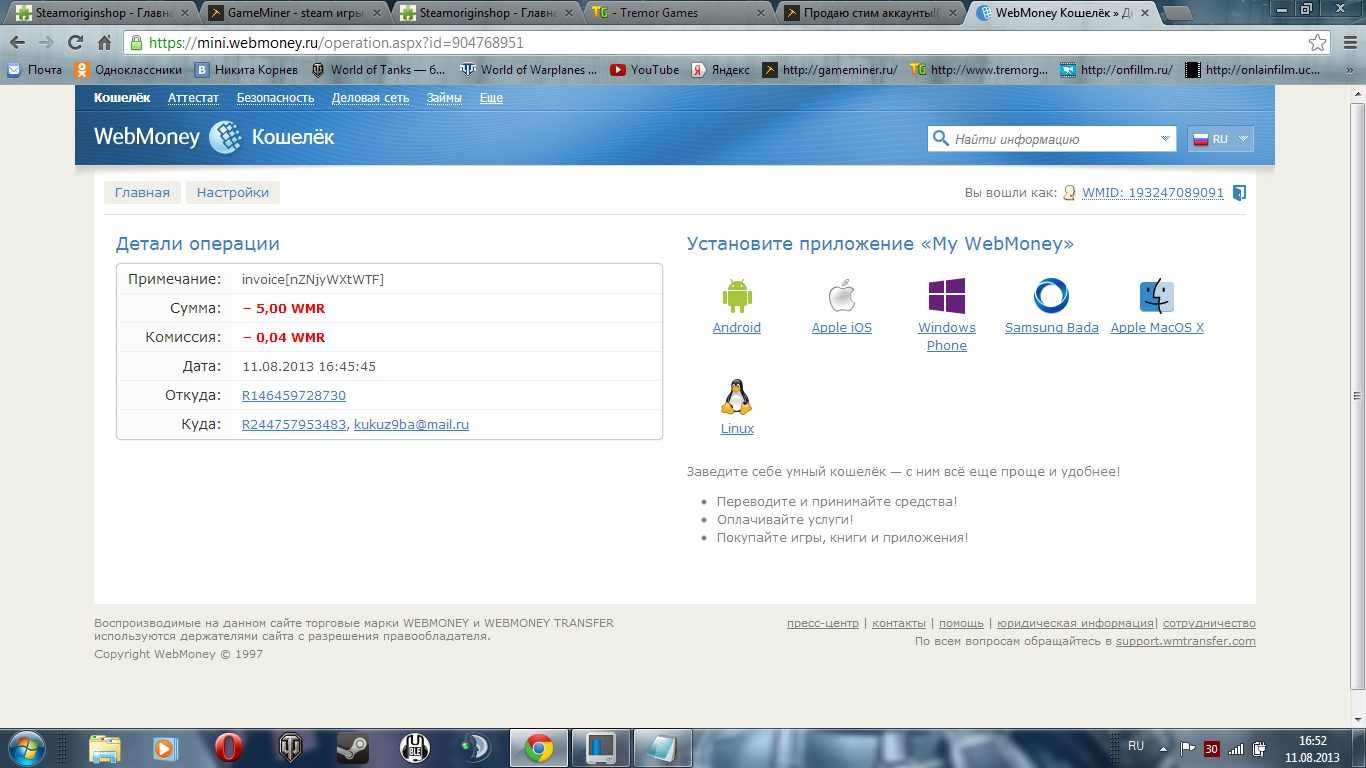Open the юридическая информация footer link
Screen dimensions: 1366x768
point(1075,623)
